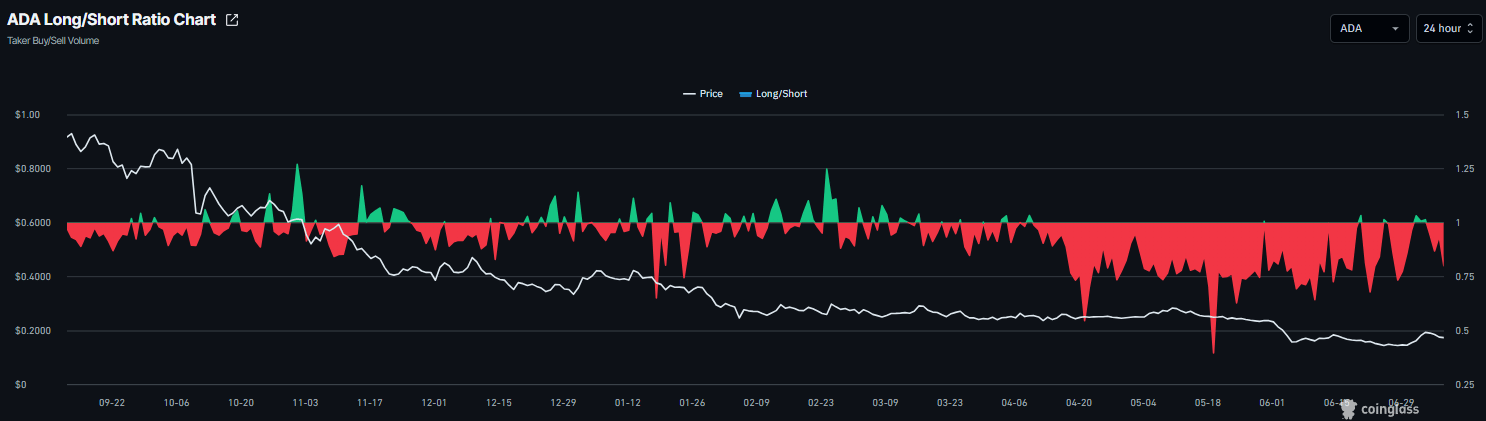The image size is (1486, 421).
Task: Click the white Price line legend marker
Action: point(689,94)
